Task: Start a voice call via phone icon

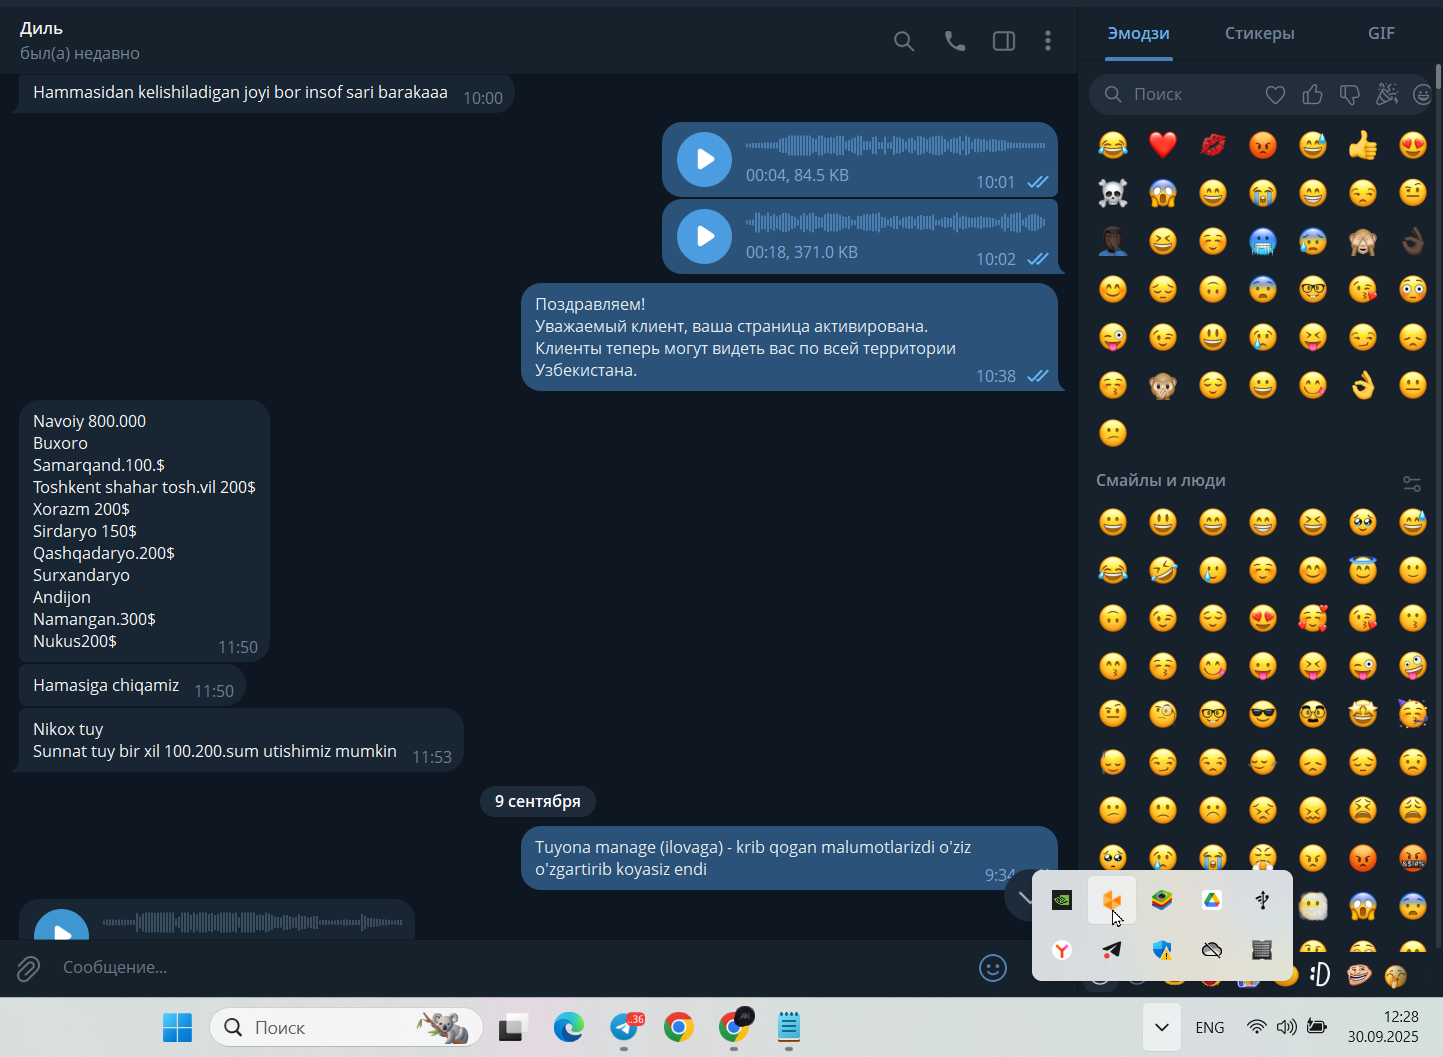Action: 955,41
